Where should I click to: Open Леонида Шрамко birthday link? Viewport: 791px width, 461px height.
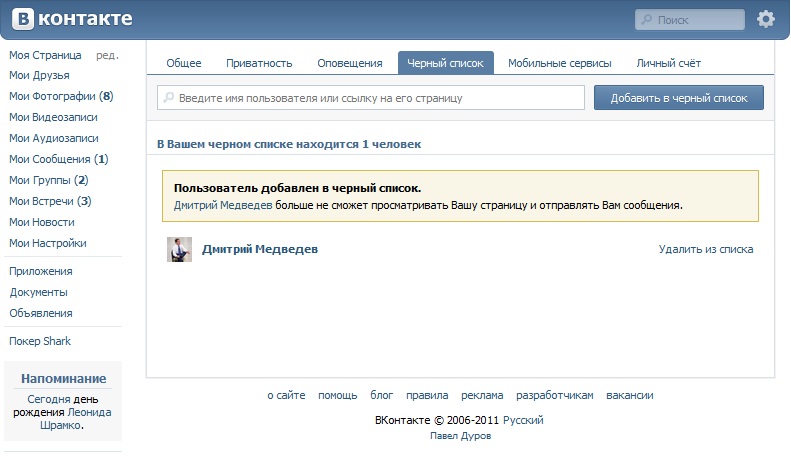coord(75,419)
